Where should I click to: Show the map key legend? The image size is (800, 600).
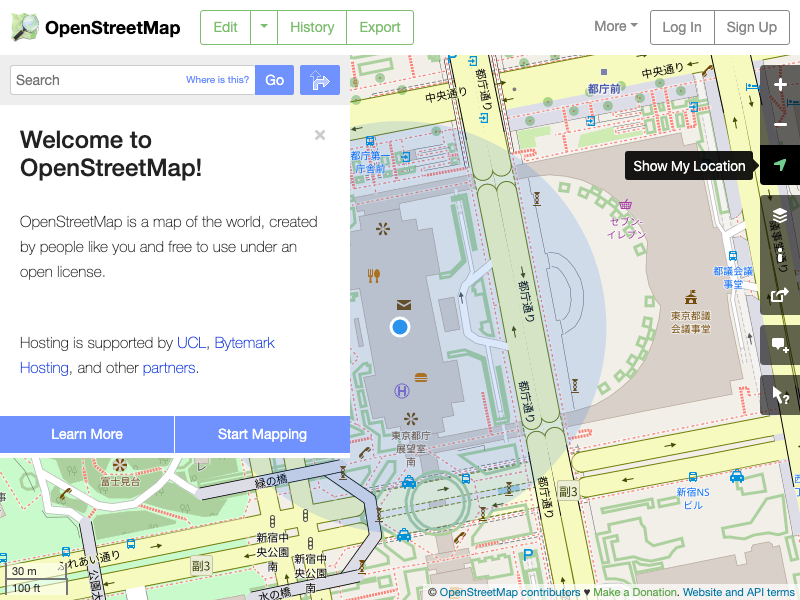point(780,255)
